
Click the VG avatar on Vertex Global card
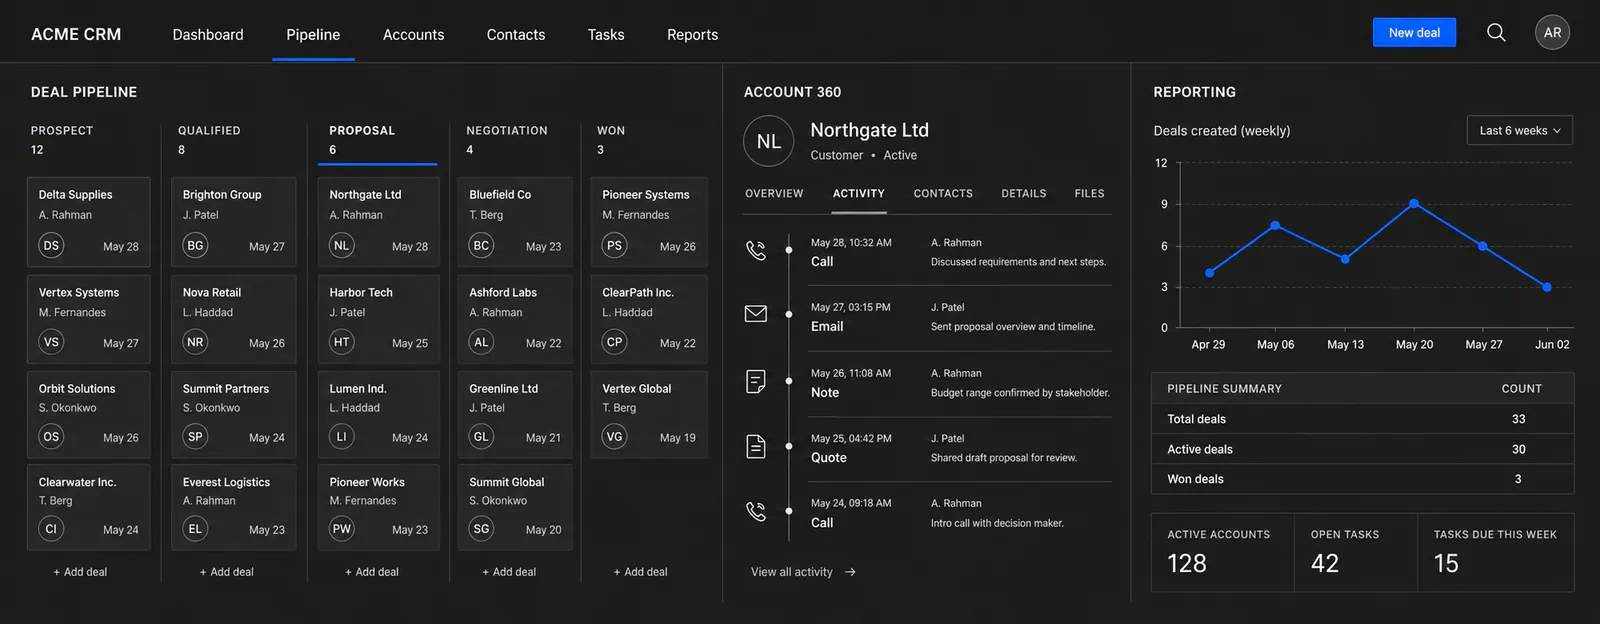pyautogui.click(x=614, y=436)
